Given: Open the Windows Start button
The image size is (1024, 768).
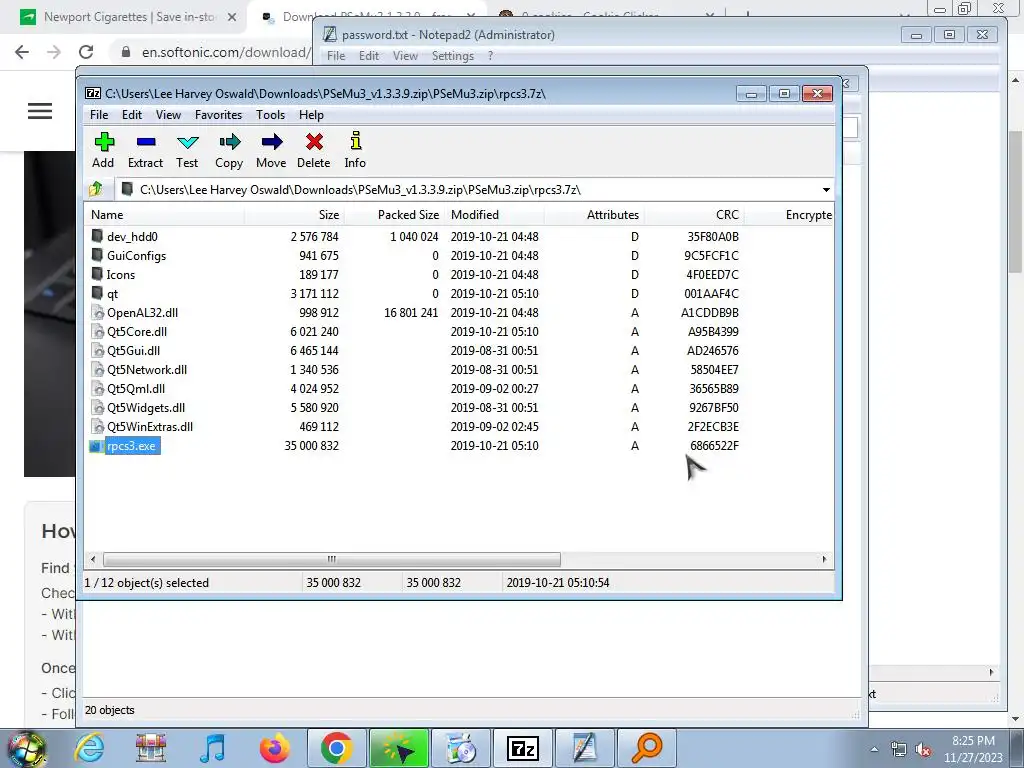Looking at the screenshot, I should point(26,748).
